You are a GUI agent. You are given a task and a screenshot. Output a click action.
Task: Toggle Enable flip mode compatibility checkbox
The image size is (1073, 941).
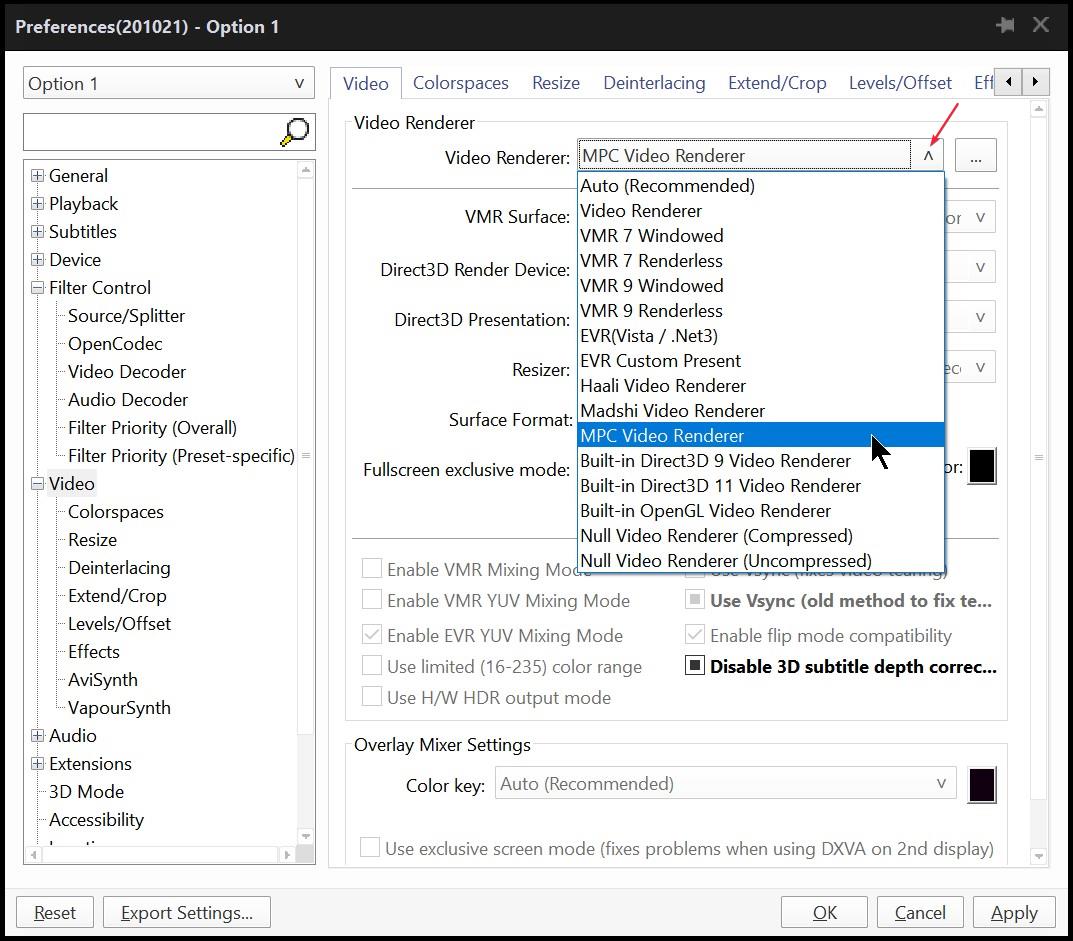point(695,635)
